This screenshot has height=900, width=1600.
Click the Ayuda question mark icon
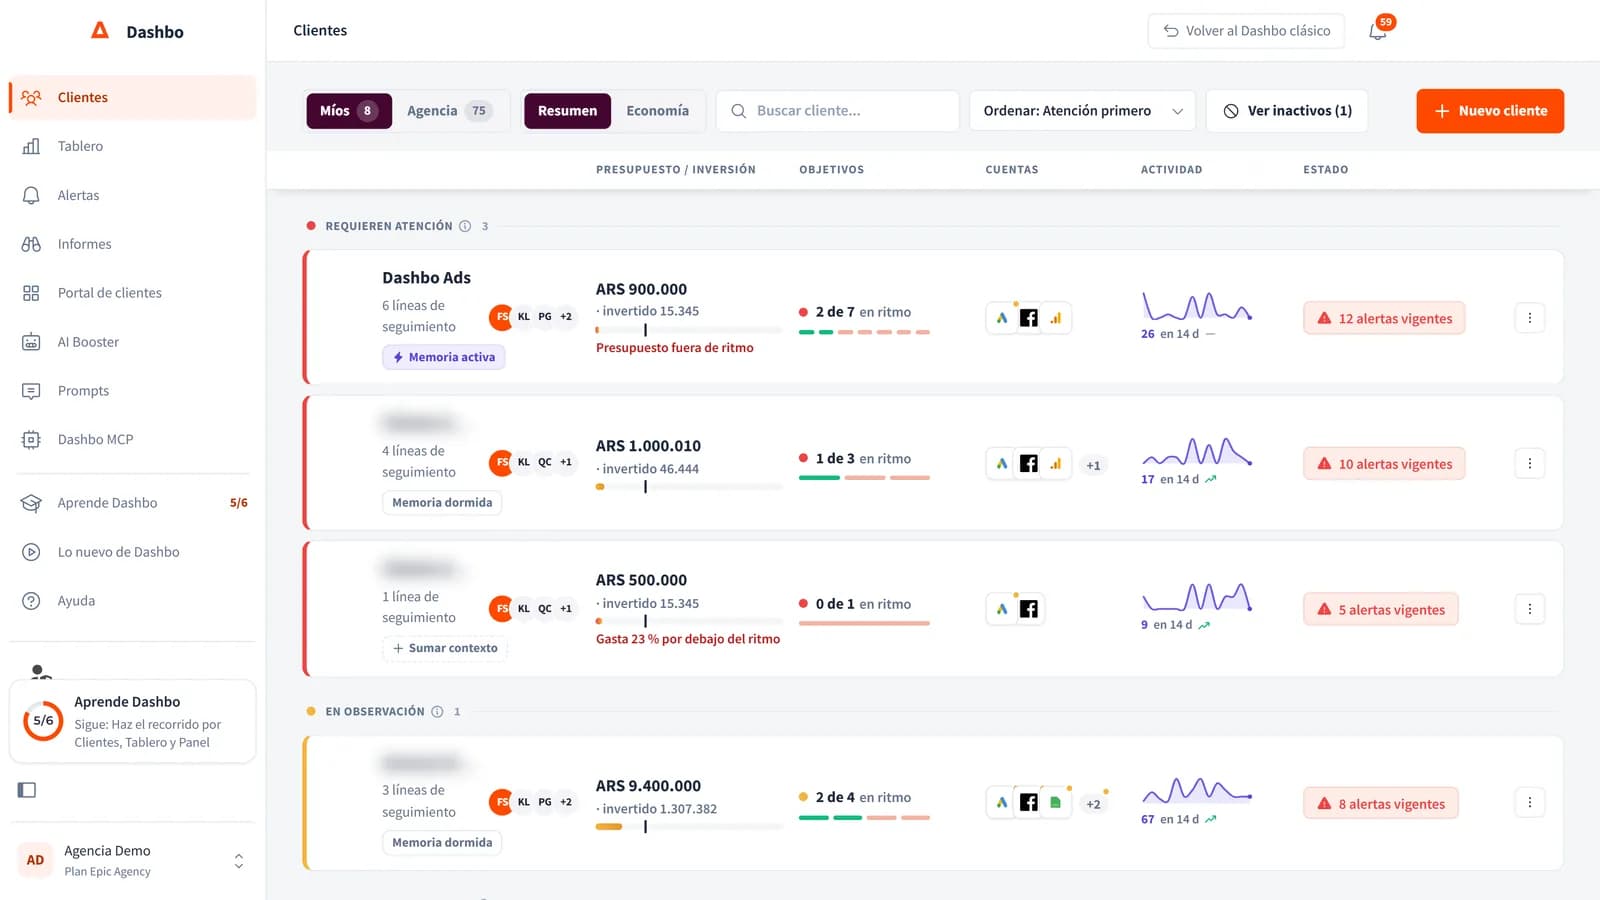[31, 601]
